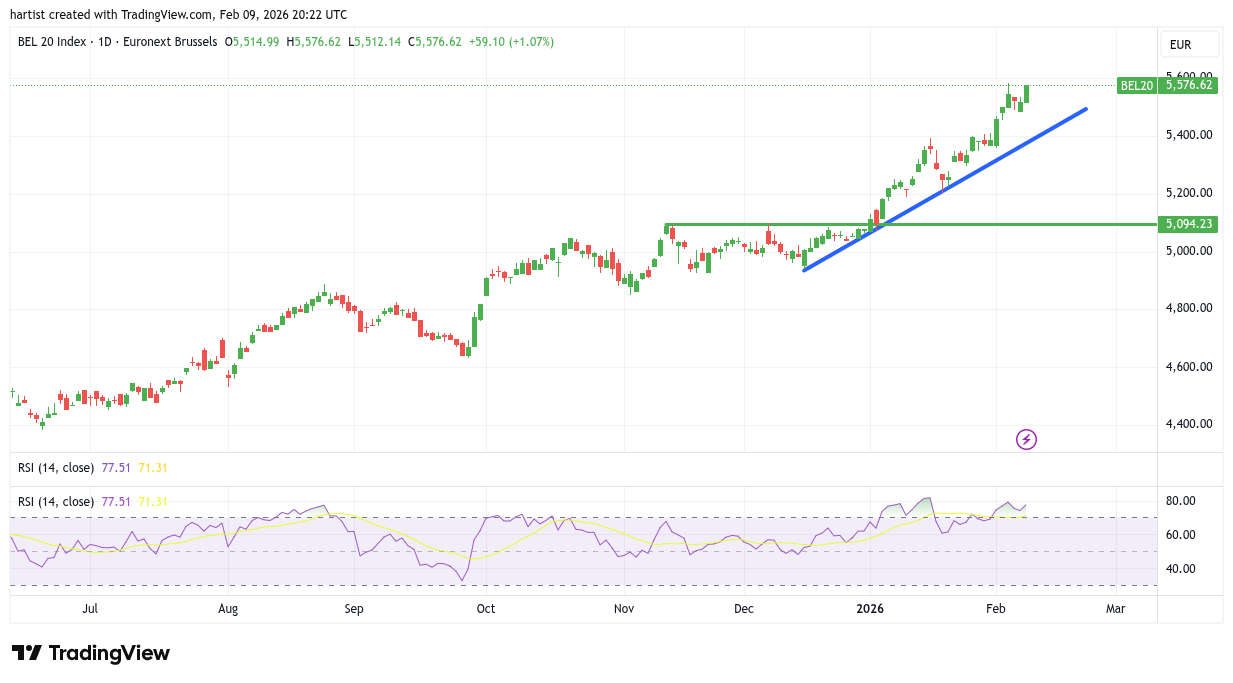Open the EUR currency selector
This screenshot has height=683, width=1233.
coord(1189,45)
